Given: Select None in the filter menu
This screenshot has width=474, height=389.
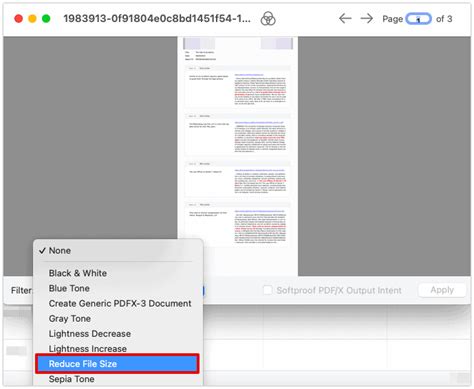Looking at the screenshot, I should click(118, 251).
